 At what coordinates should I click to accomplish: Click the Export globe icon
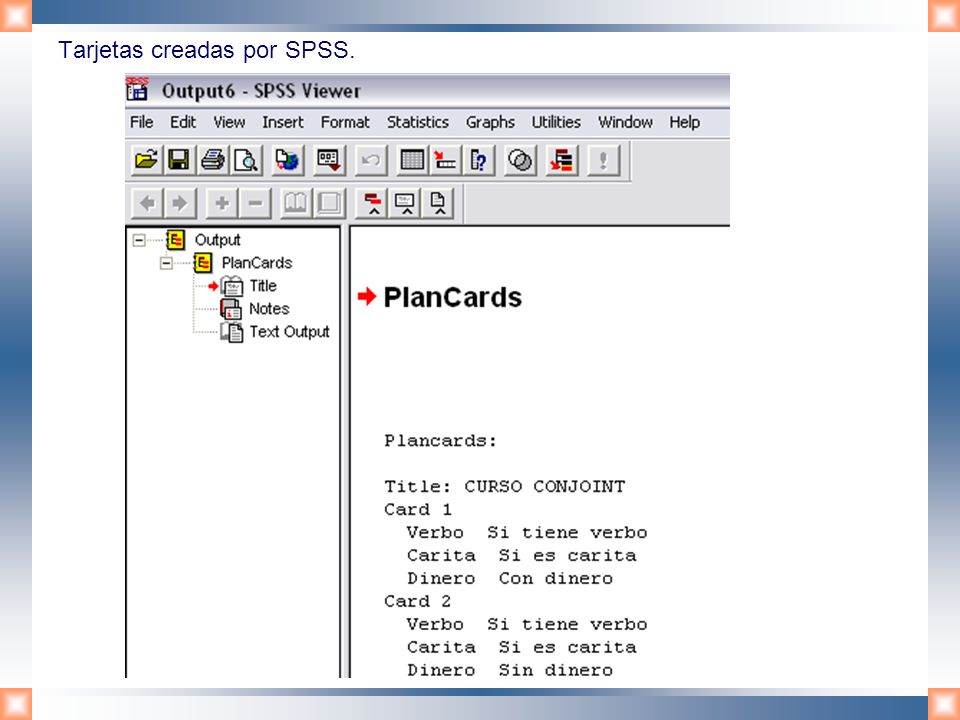point(287,160)
